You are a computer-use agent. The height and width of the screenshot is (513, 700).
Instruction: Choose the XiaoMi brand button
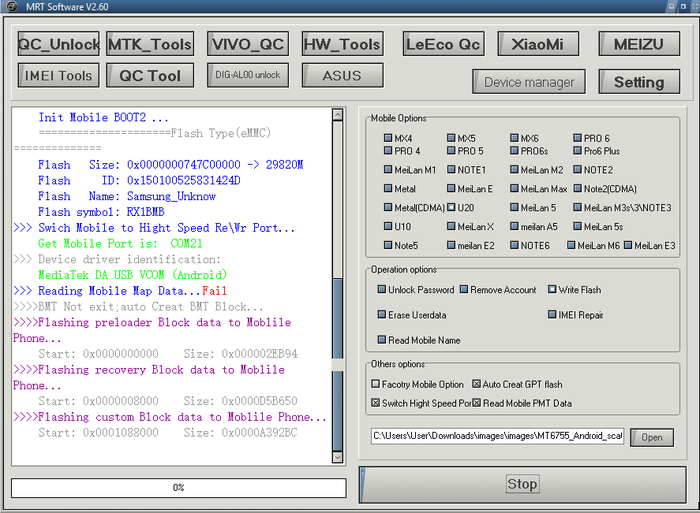[537, 44]
